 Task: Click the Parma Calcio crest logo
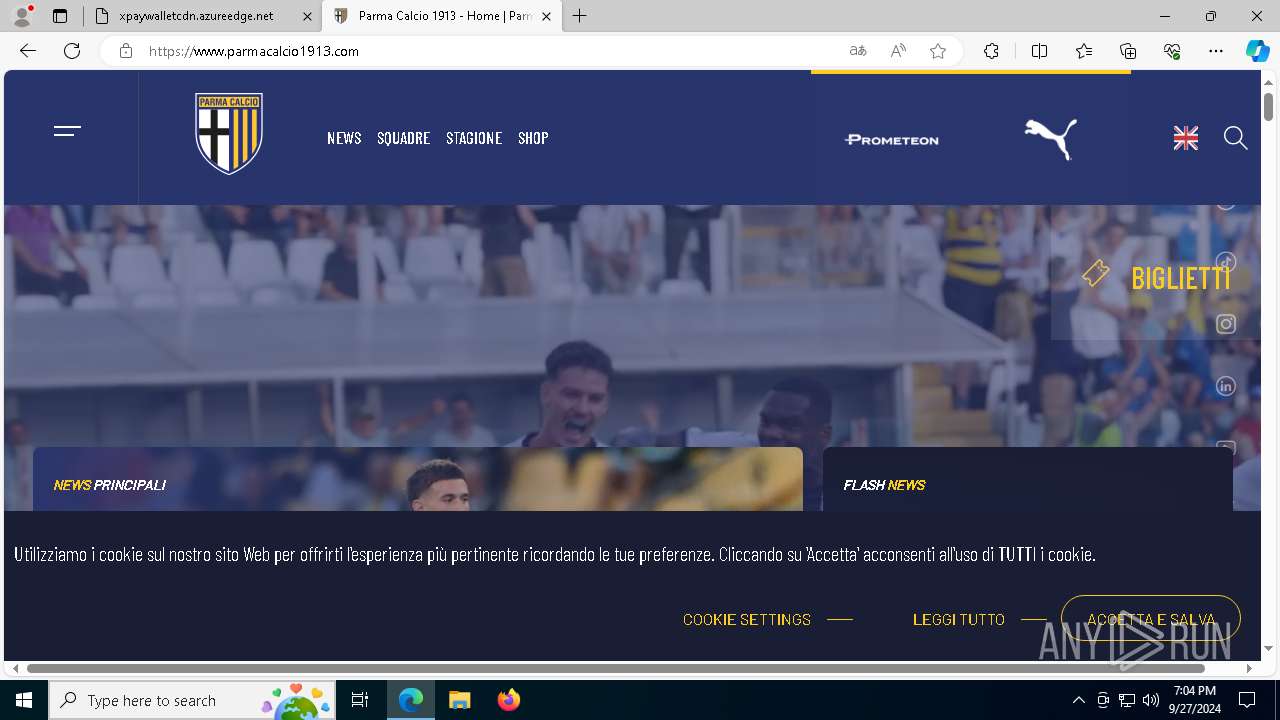(229, 134)
